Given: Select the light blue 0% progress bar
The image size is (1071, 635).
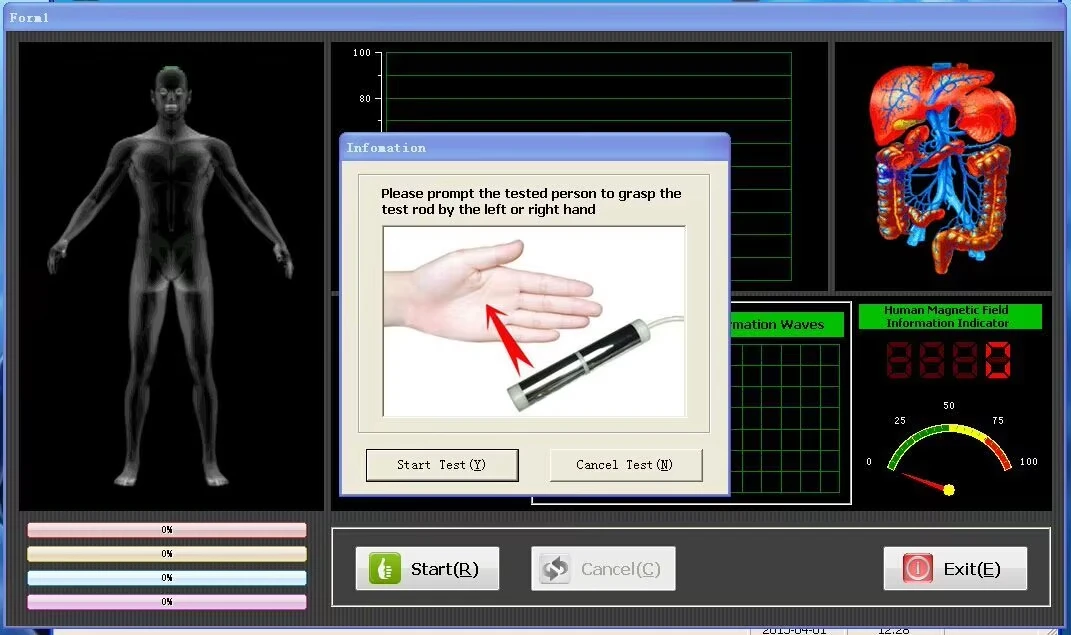Looking at the screenshot, I should click(x=167, y=578).
